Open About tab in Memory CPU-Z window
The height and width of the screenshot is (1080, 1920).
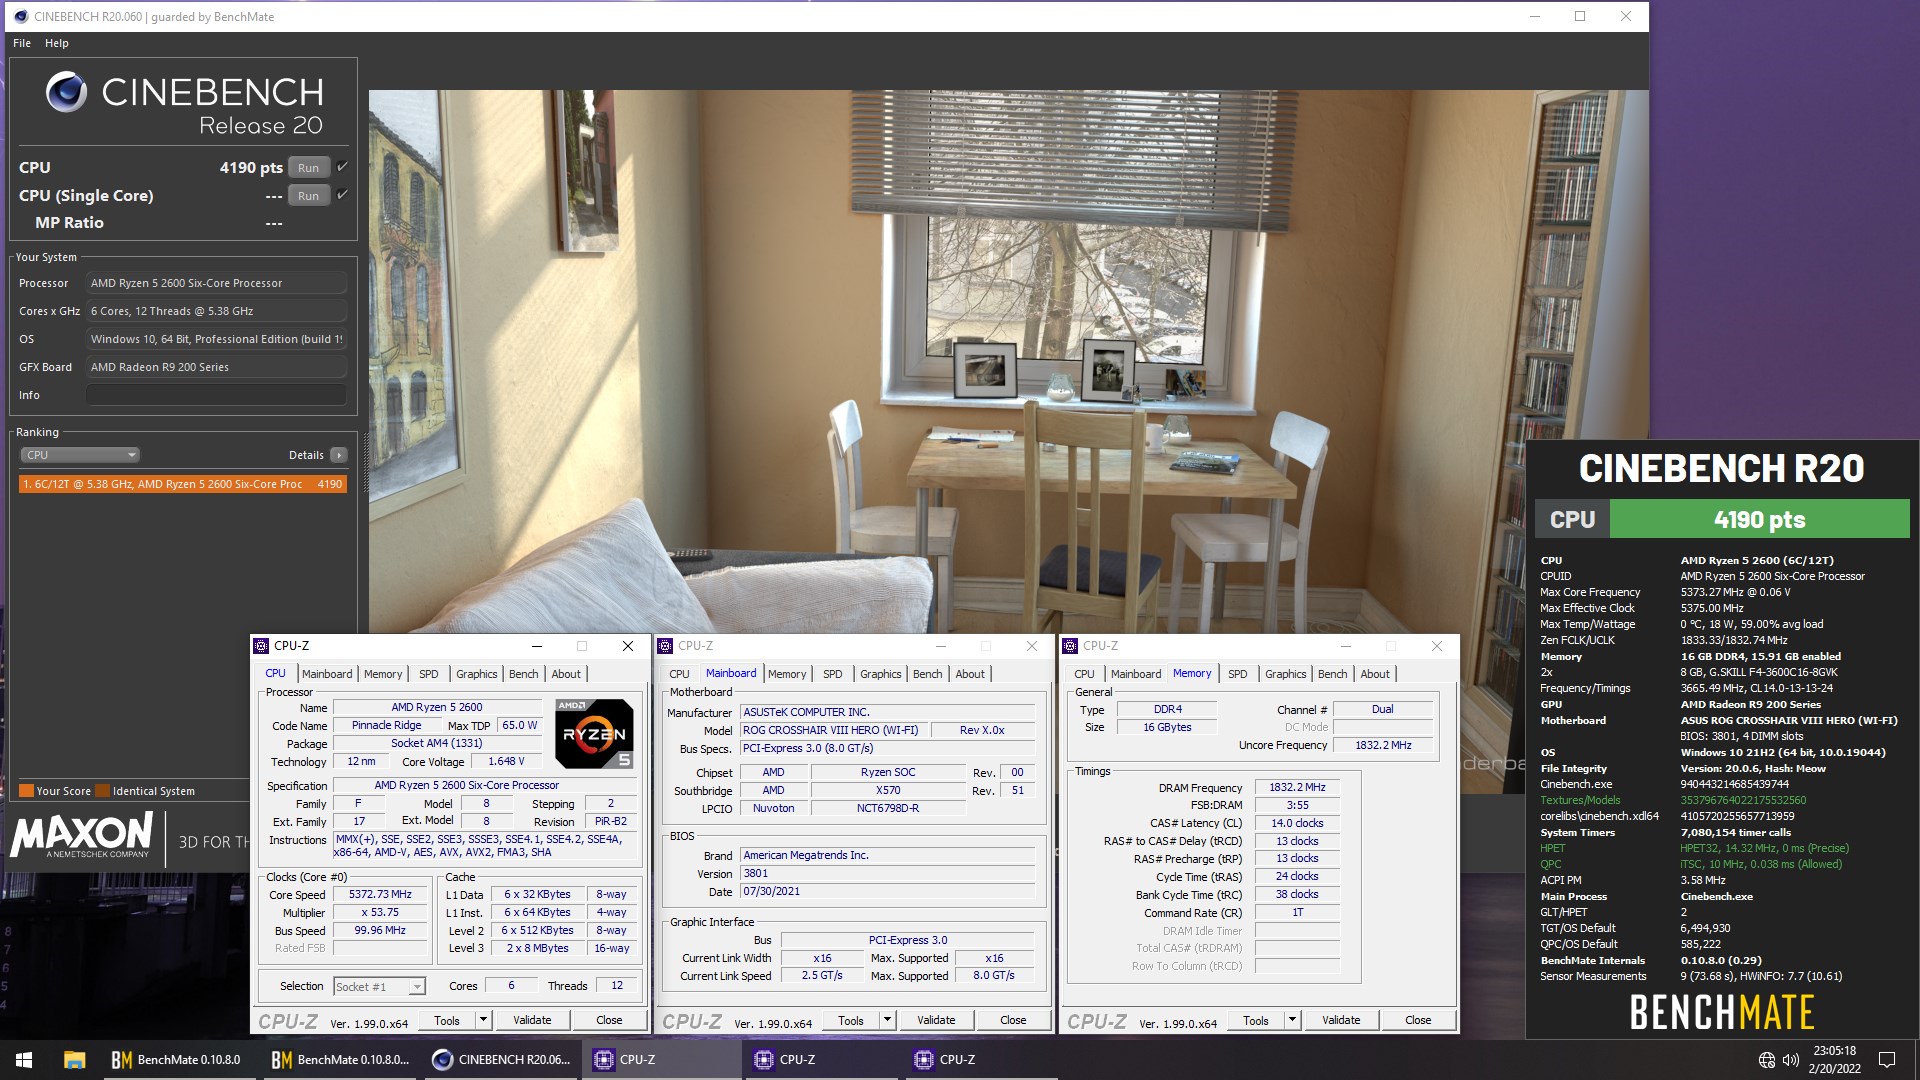pyautogui.click(x=1375, y=674)
